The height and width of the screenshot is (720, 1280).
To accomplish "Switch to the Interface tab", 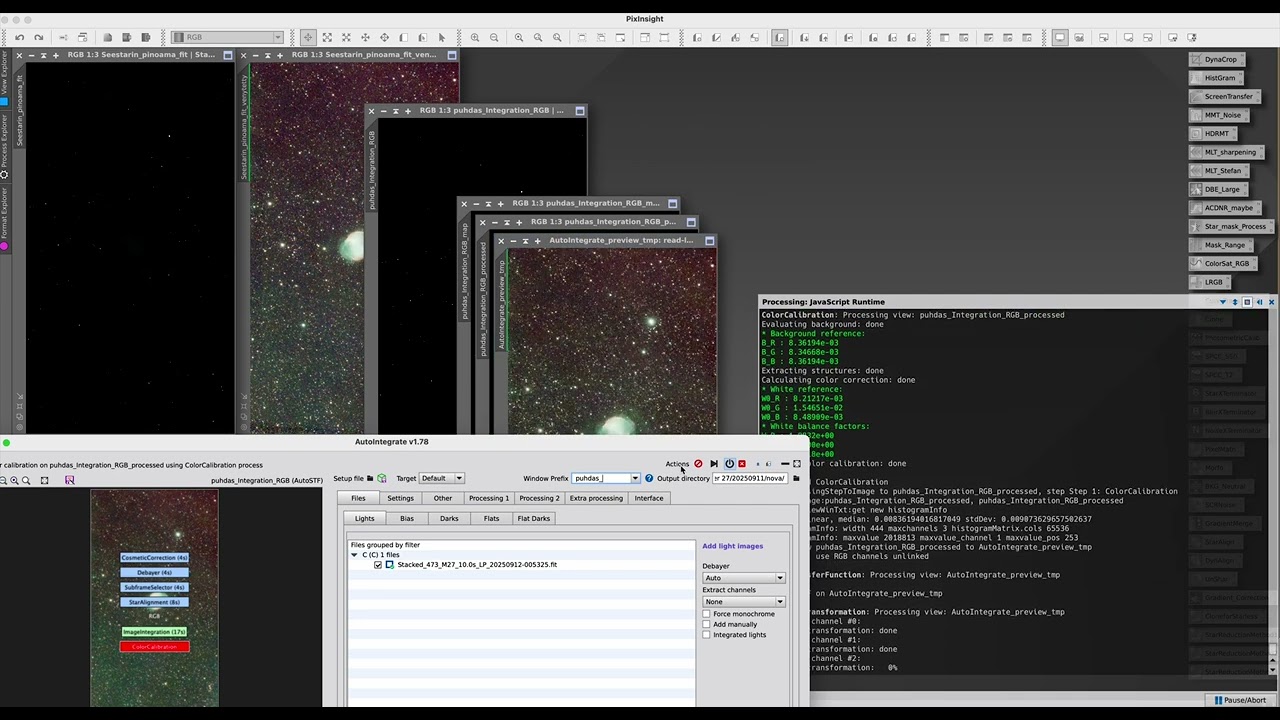I will pyautogui.click(x=649, y=498).
